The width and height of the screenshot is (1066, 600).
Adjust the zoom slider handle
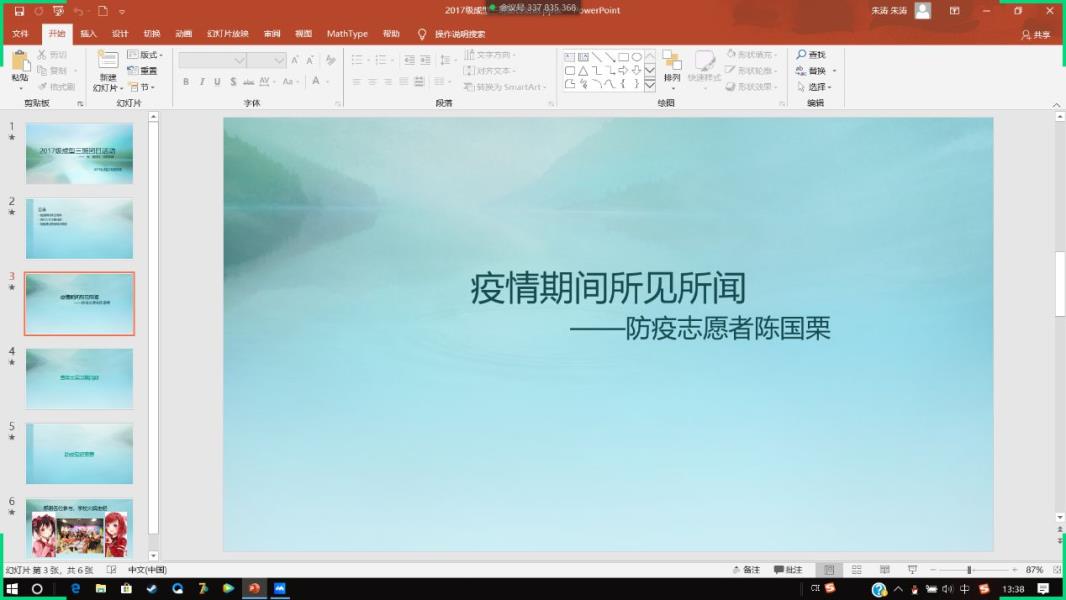coord(969,569)
